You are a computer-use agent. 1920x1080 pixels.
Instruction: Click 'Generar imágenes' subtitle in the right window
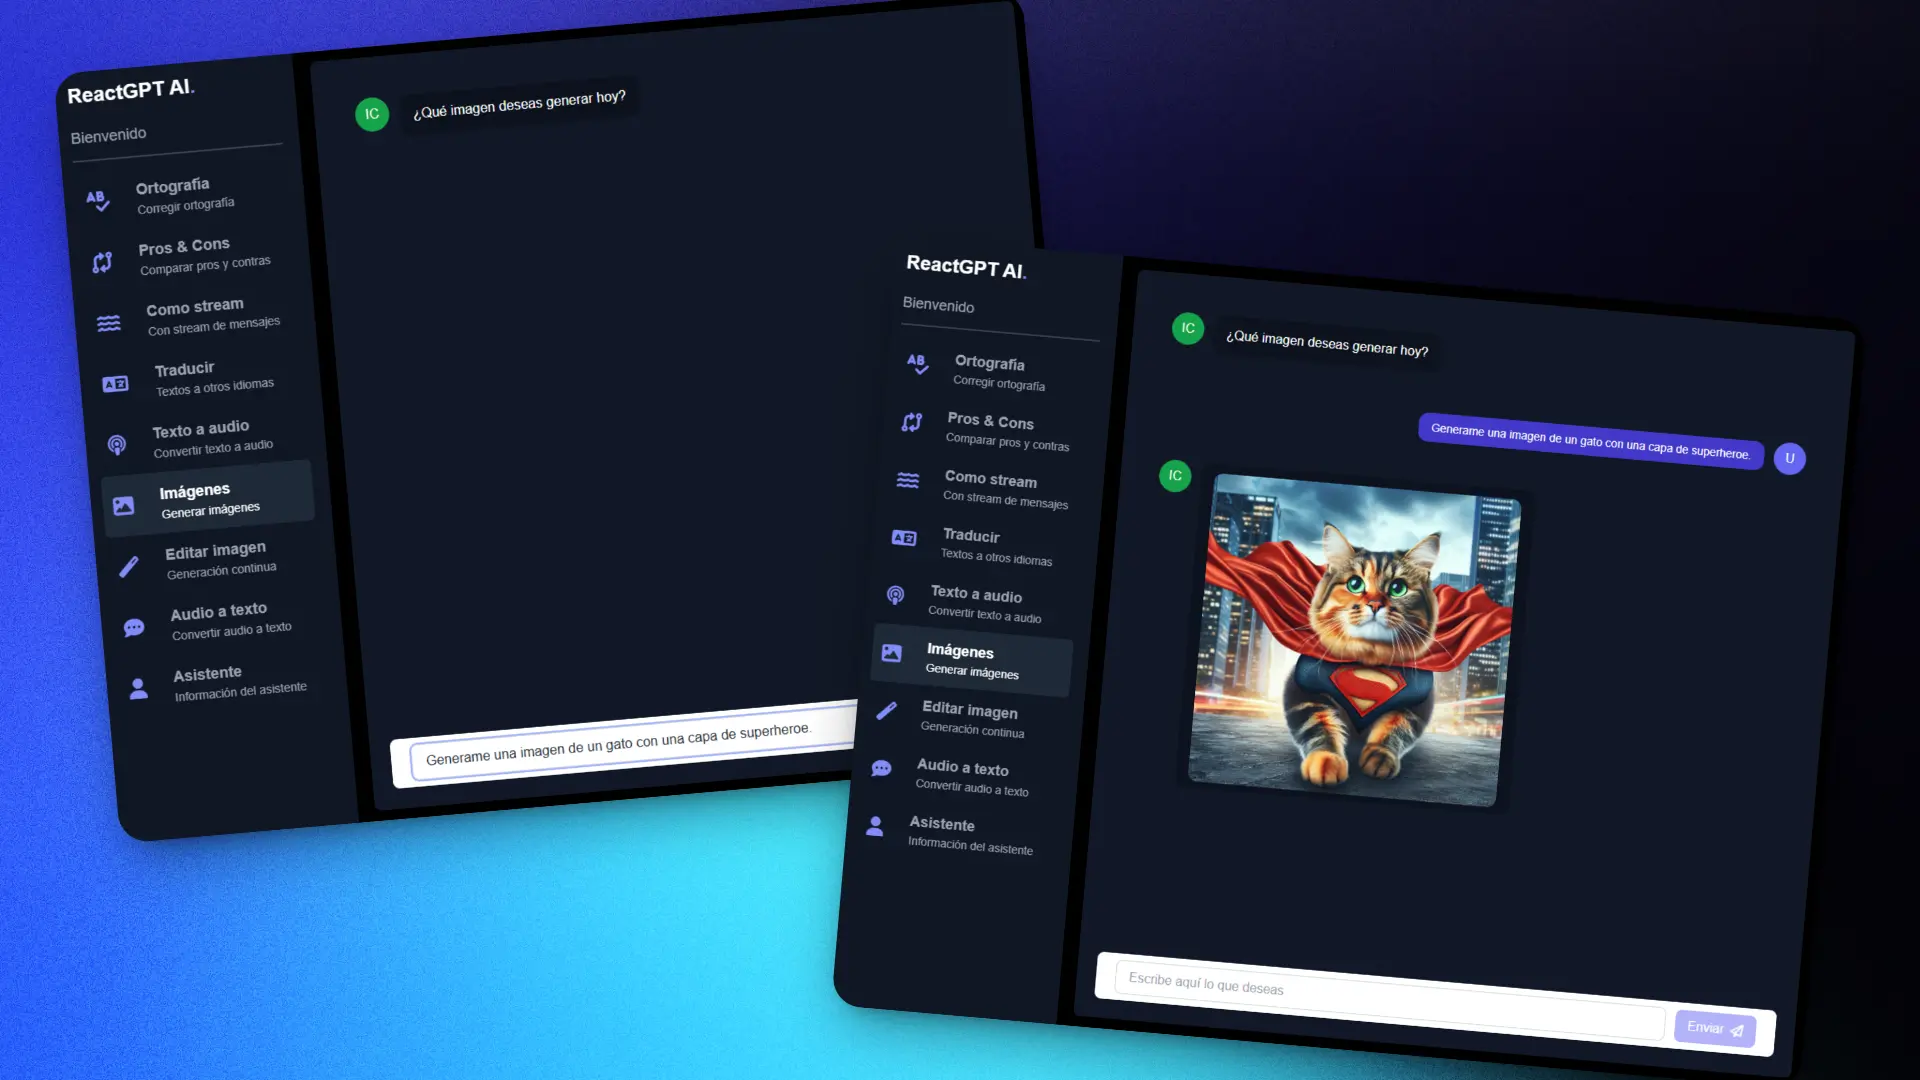(x=972, y=671)
